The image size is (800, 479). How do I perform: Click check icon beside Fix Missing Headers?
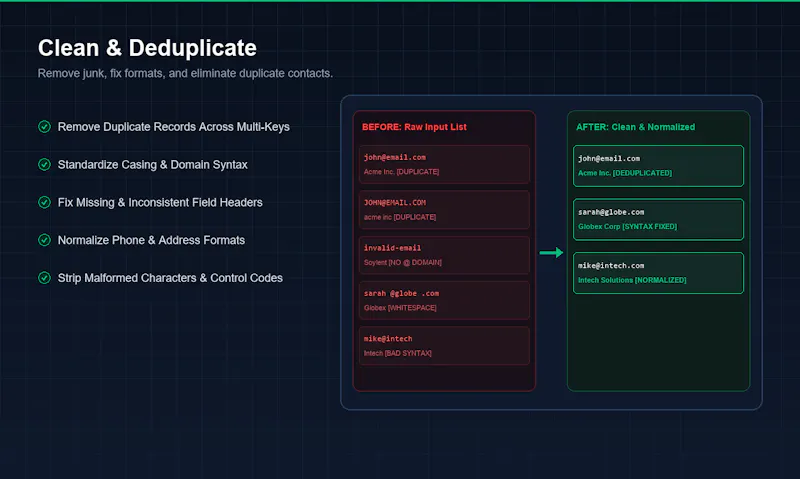click(44, 202)
